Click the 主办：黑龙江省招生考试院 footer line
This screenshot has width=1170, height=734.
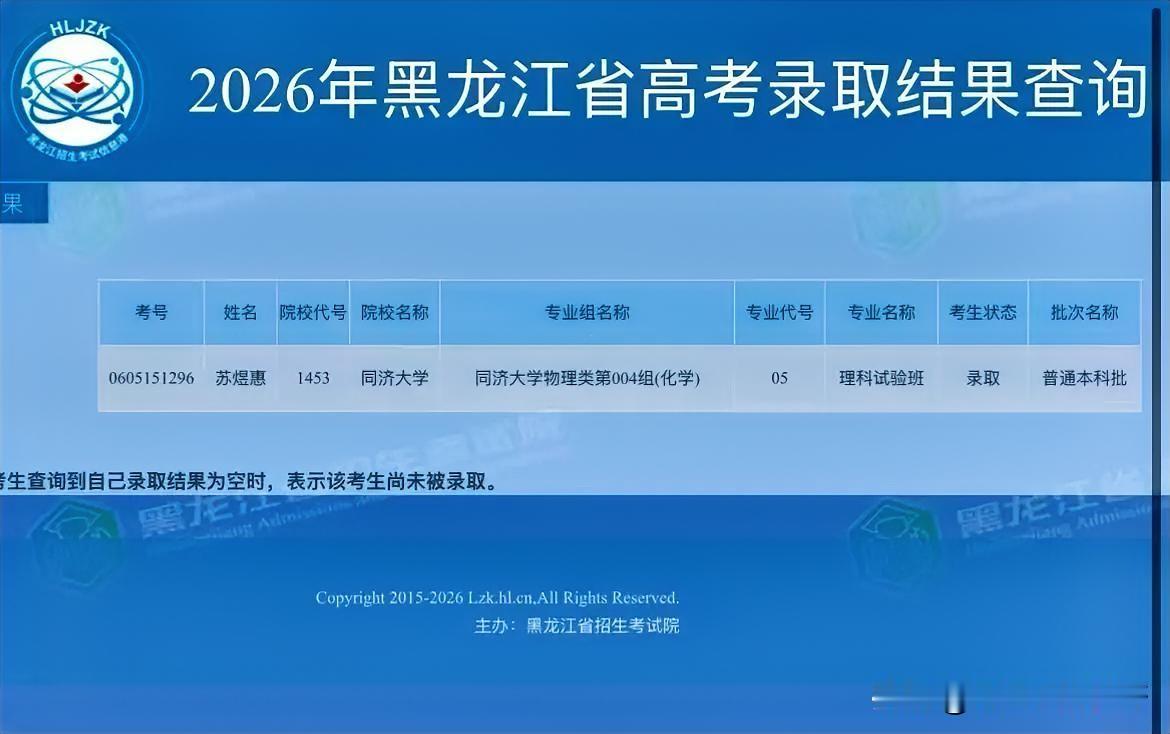(577, 625)
